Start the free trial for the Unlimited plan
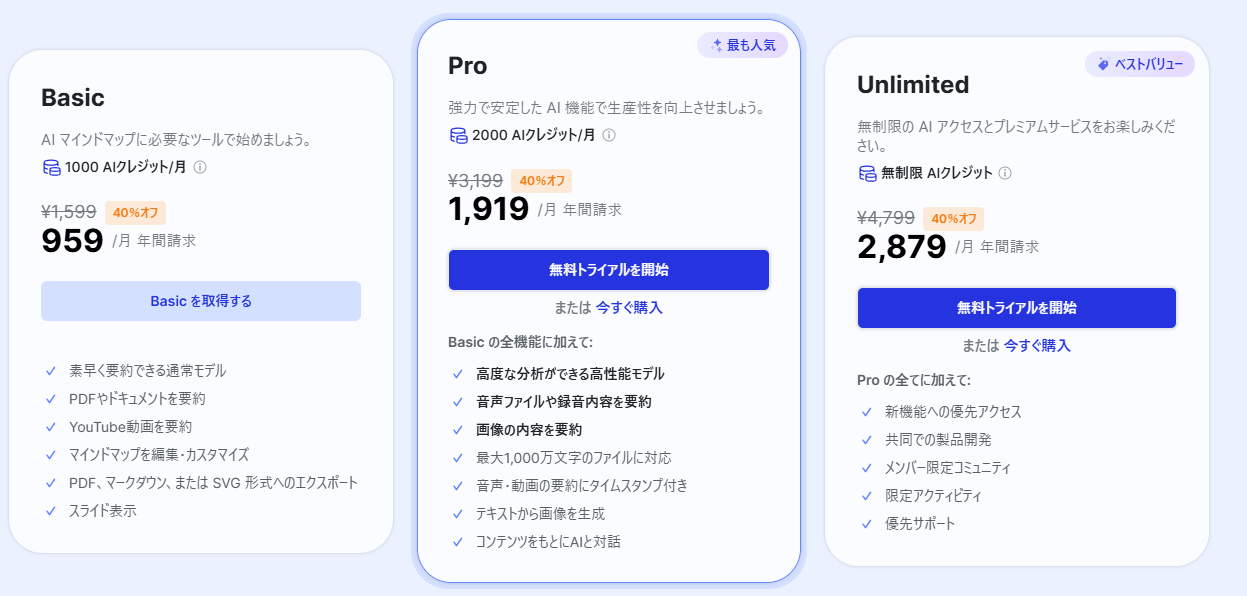Screen dimensions: 1247x596 pos(1017,308)
